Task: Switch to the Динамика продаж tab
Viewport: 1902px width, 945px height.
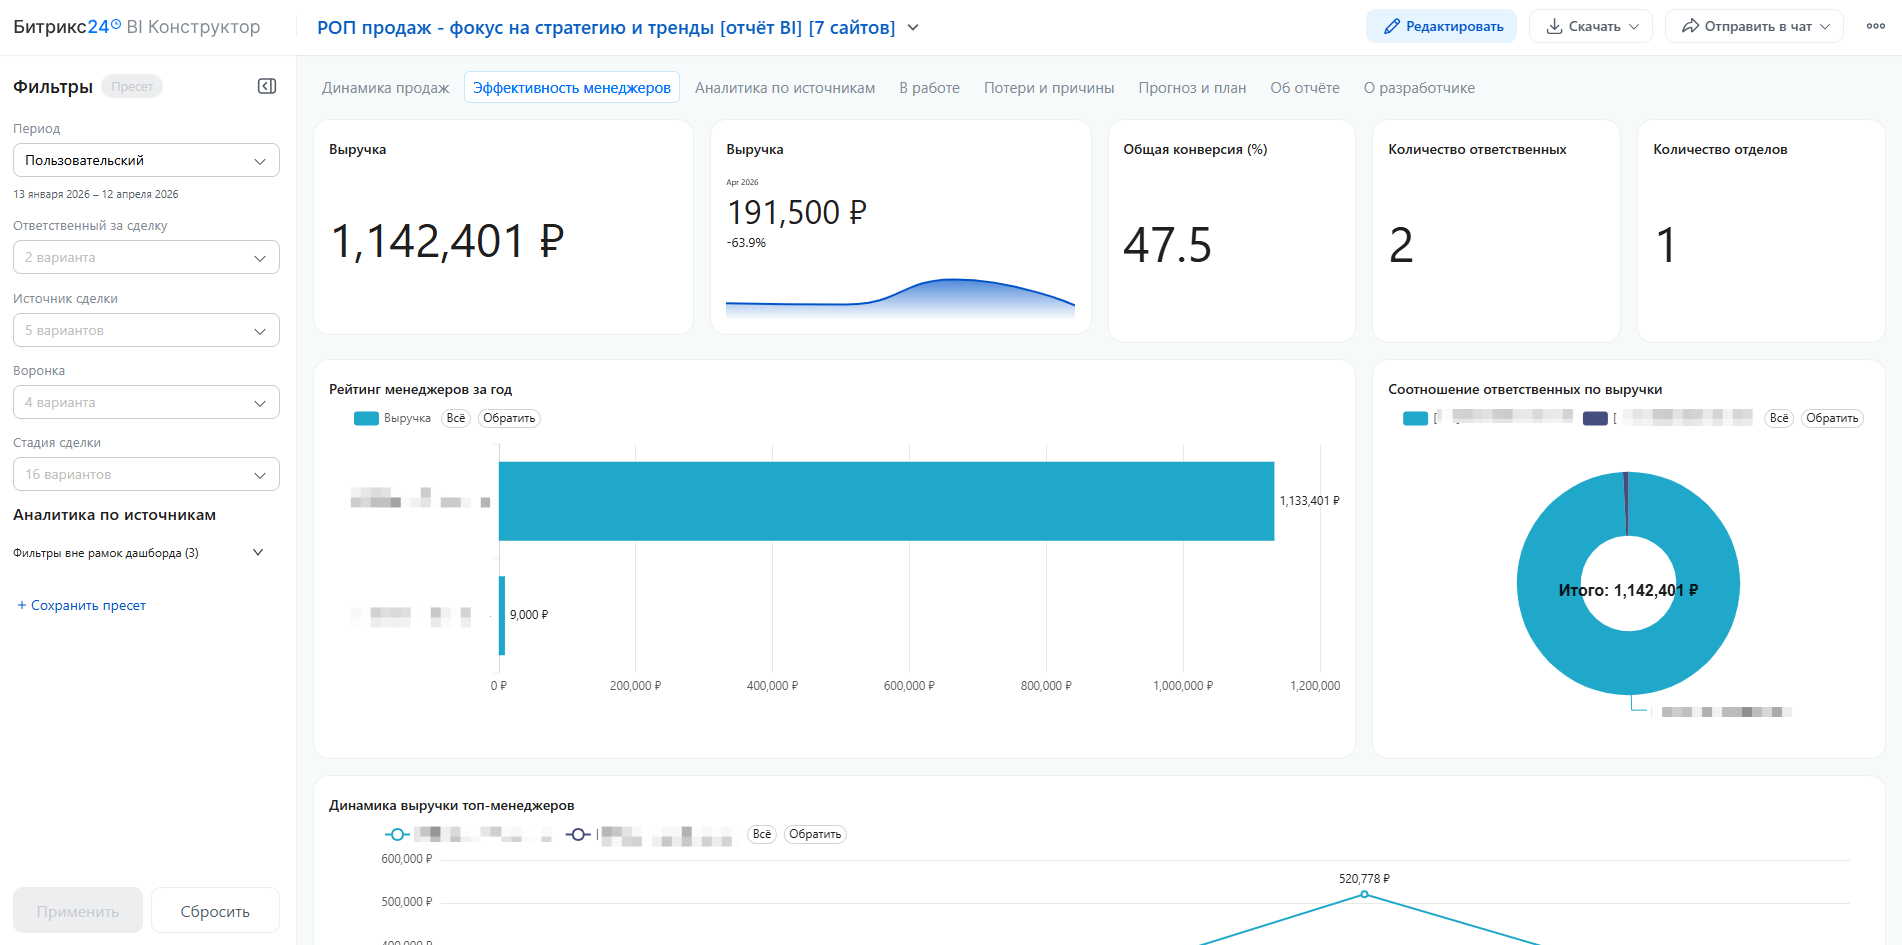Action: point(385,88)
